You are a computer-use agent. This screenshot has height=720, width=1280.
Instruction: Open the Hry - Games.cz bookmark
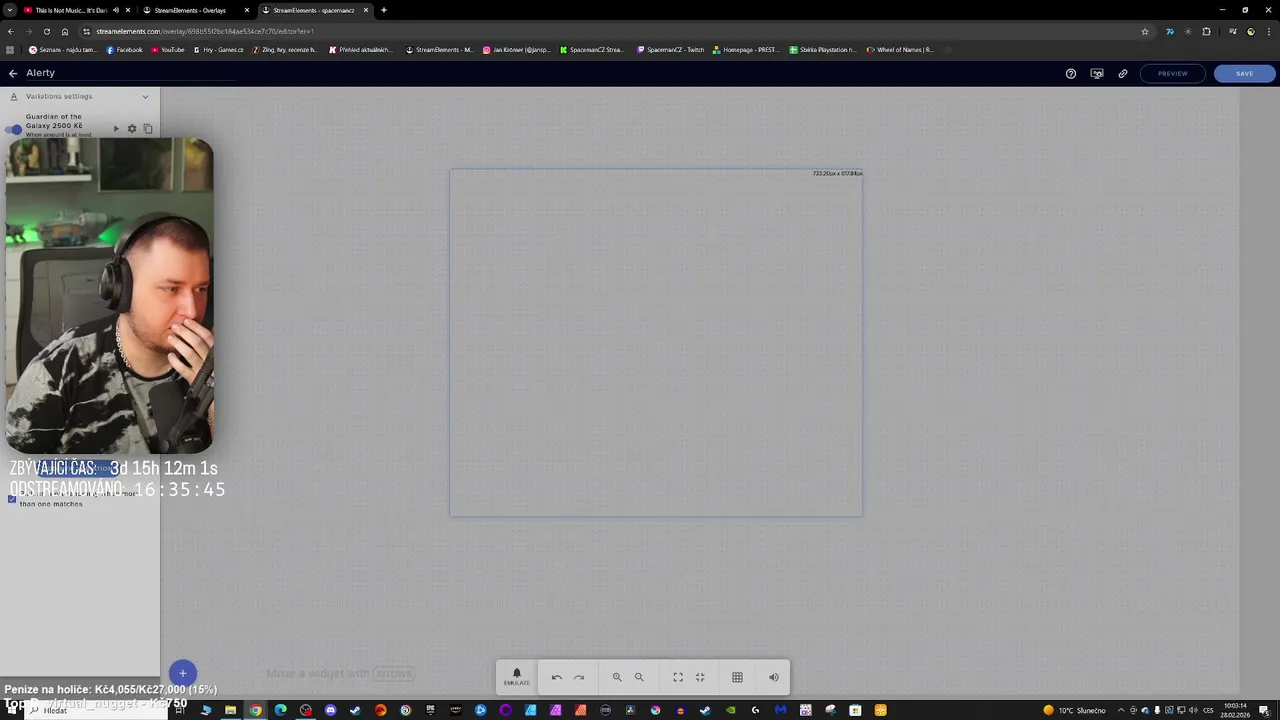(x=218, y=49)
